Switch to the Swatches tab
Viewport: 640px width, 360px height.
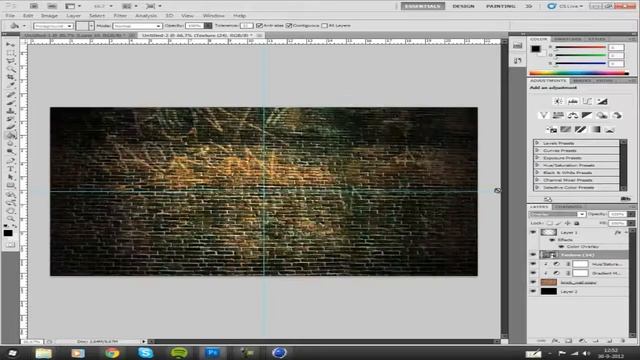[x=567, y=39]
